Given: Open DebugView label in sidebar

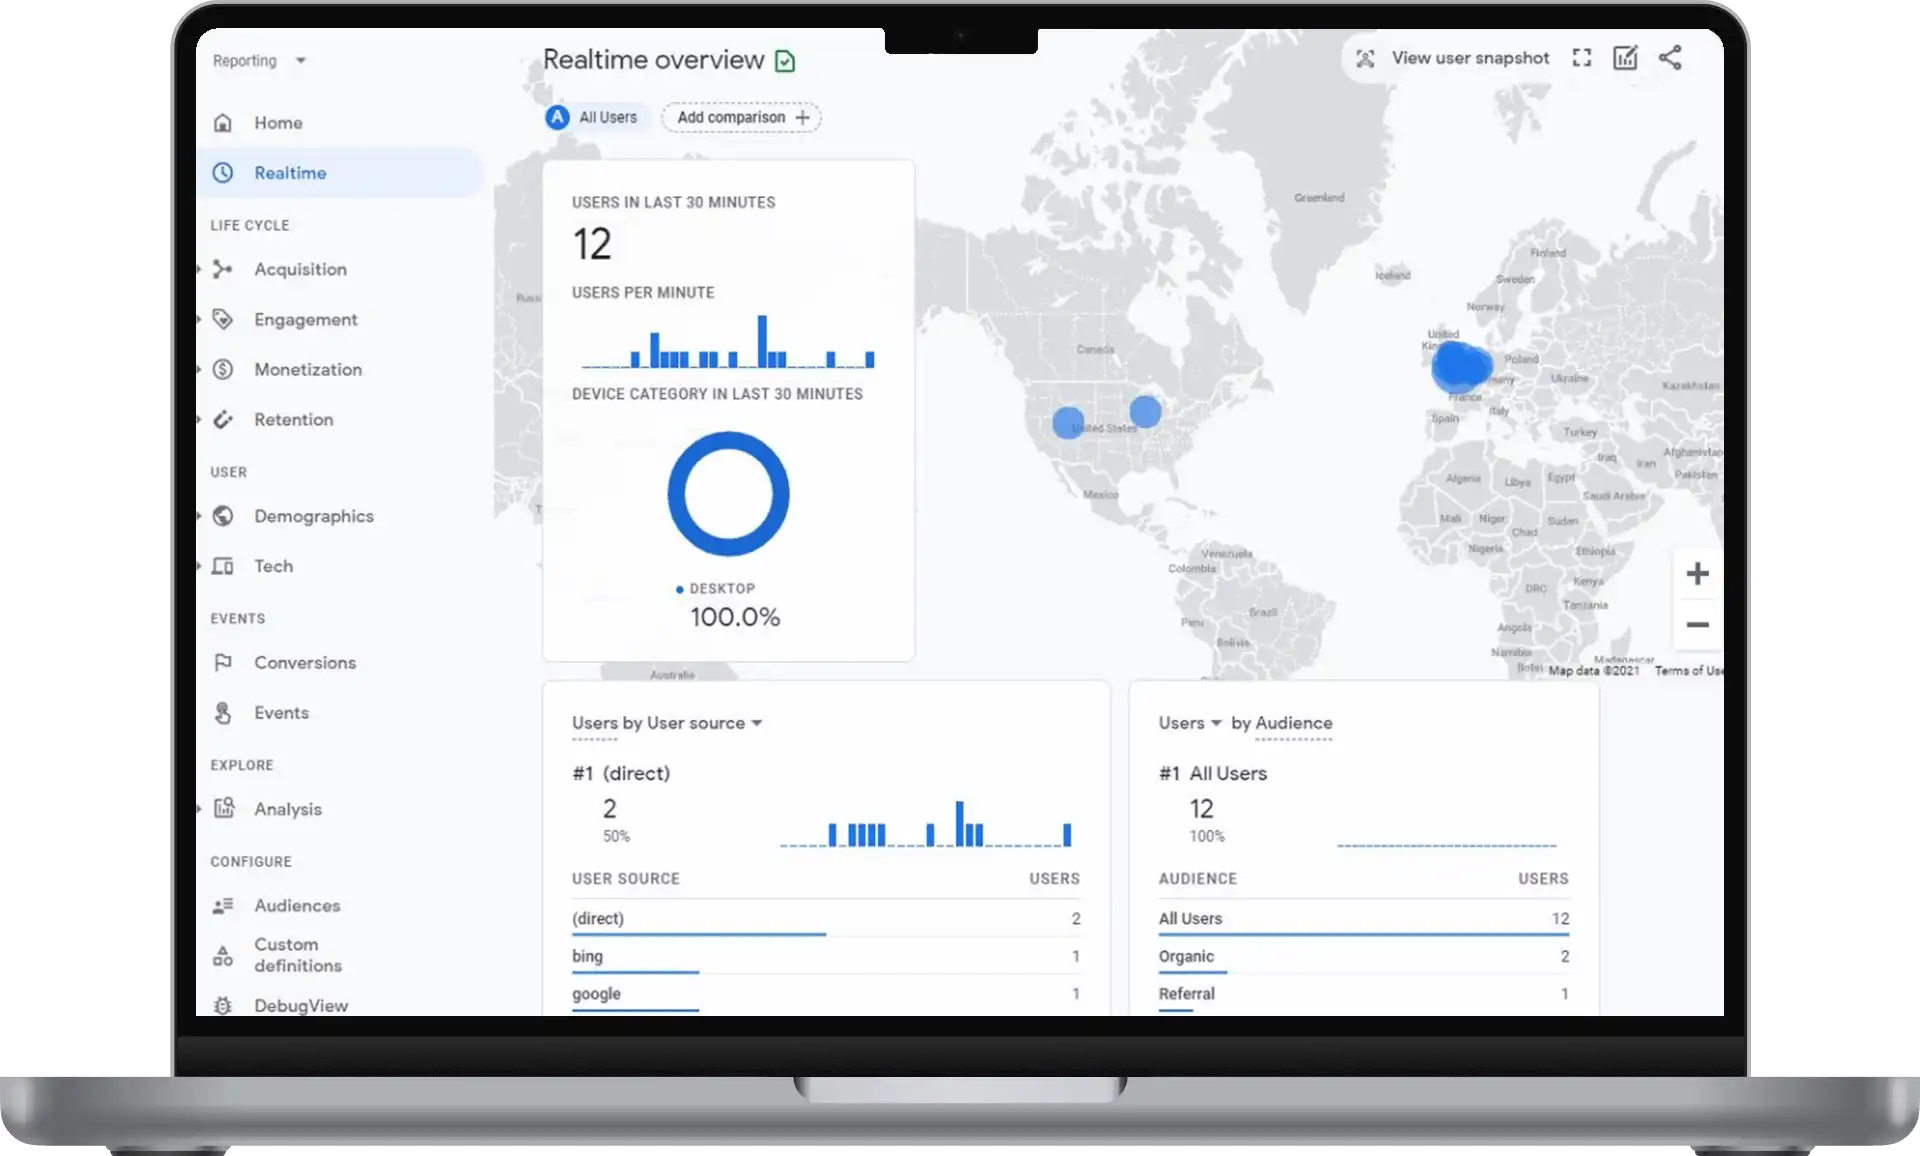Looking at the screenshot, I should coord(301,1005).
